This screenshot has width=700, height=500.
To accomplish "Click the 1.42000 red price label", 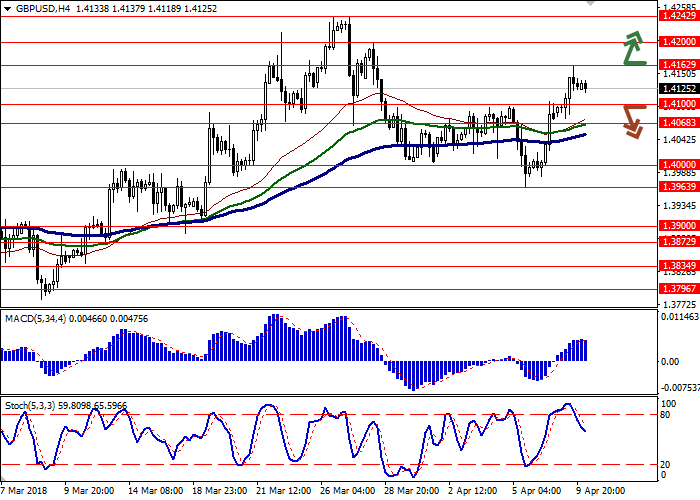I will (x=678, y=42).
